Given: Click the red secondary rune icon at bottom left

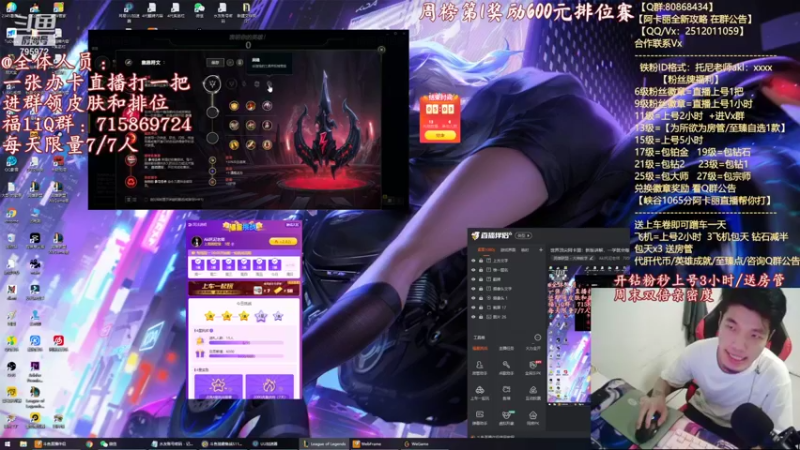Looking at the screenshot, I should [131, 181].
